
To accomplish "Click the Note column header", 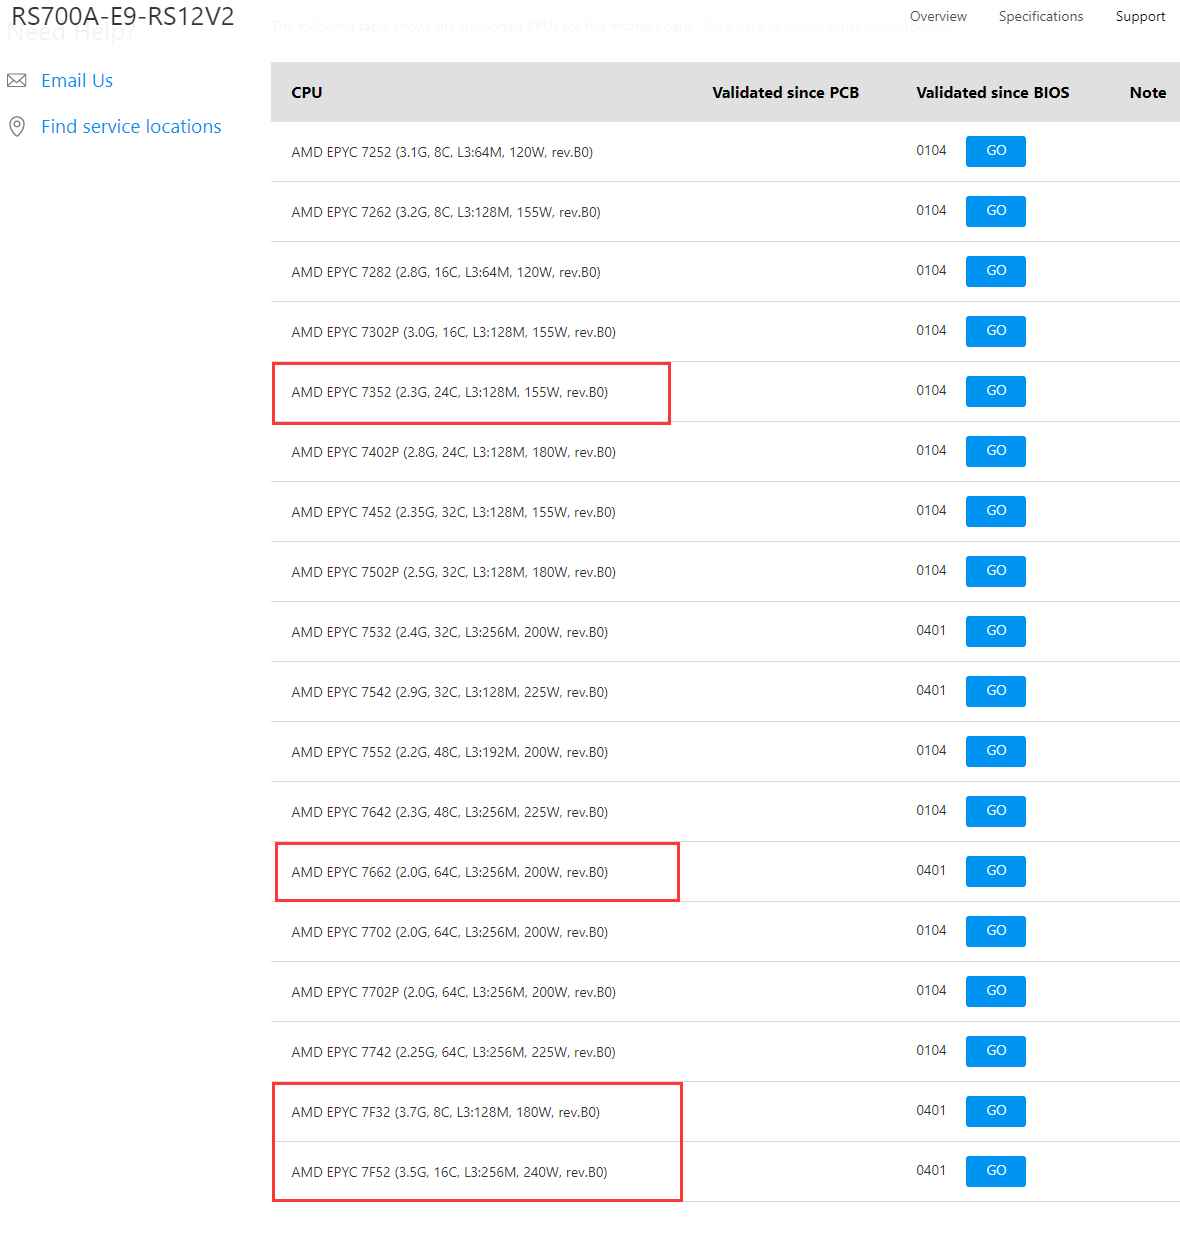I will tap(1148, 92).
